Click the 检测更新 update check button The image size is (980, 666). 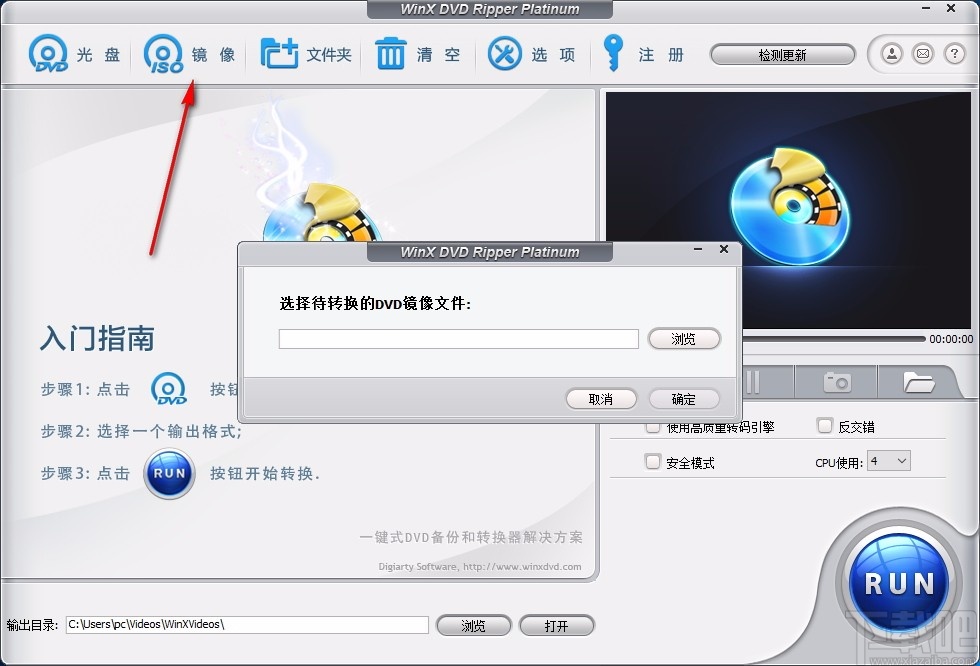pyautogui.click(x=783, y=54)
